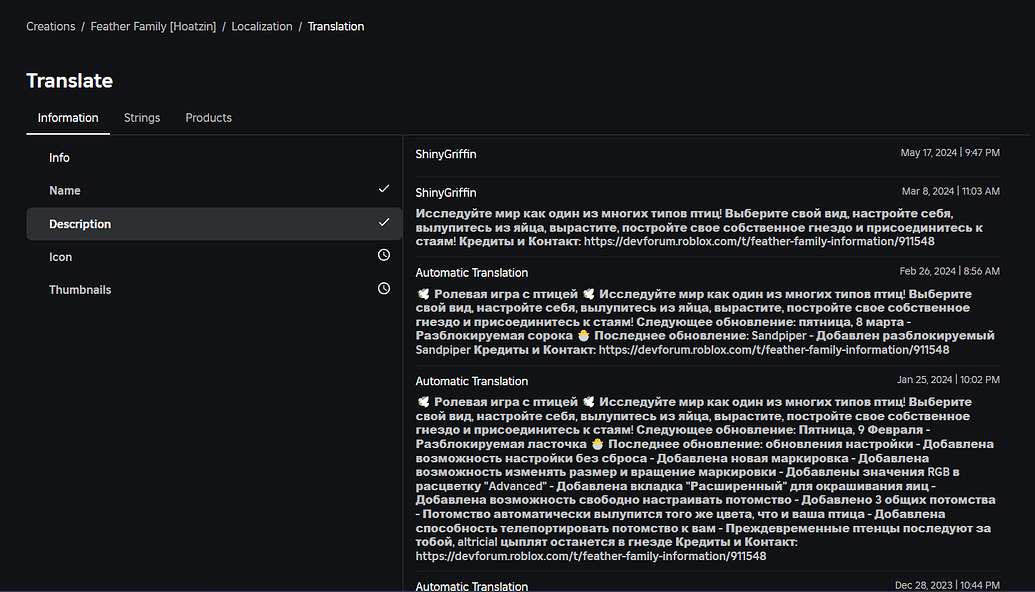The width and height of the screenshot is (1035, 592).
Task: Click the Translation breadcrumb entry
Action: [336, 26]
